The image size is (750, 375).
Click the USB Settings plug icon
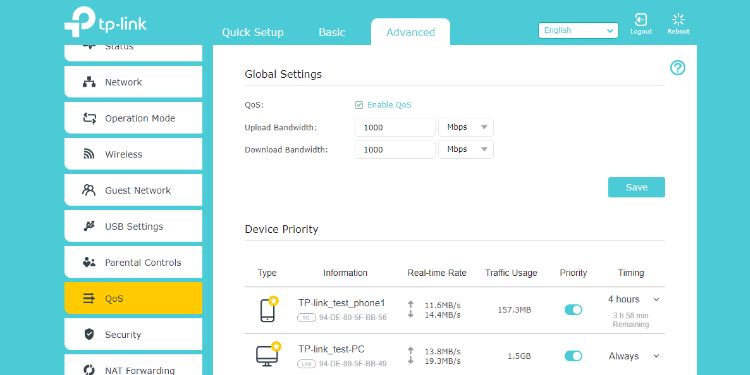pyautogui.click(x=89, y=226)
